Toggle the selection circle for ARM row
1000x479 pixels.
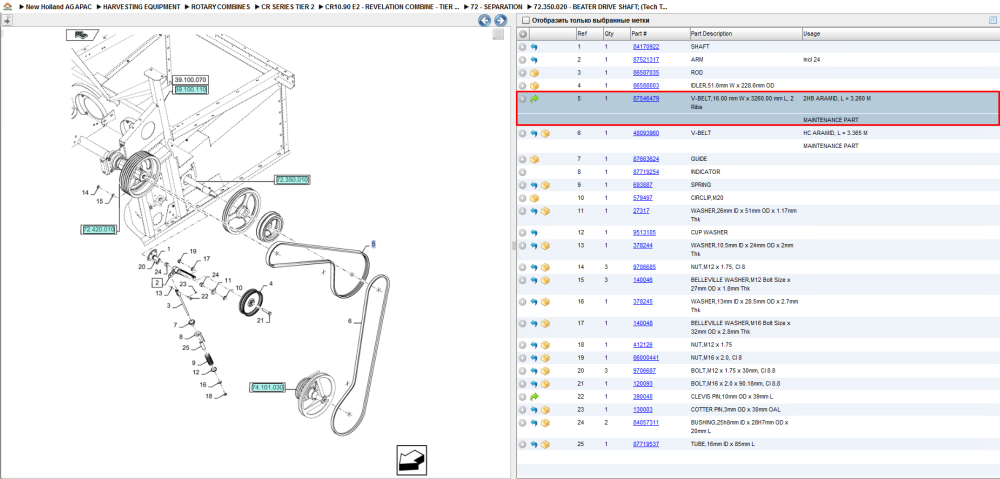(522, 59)
